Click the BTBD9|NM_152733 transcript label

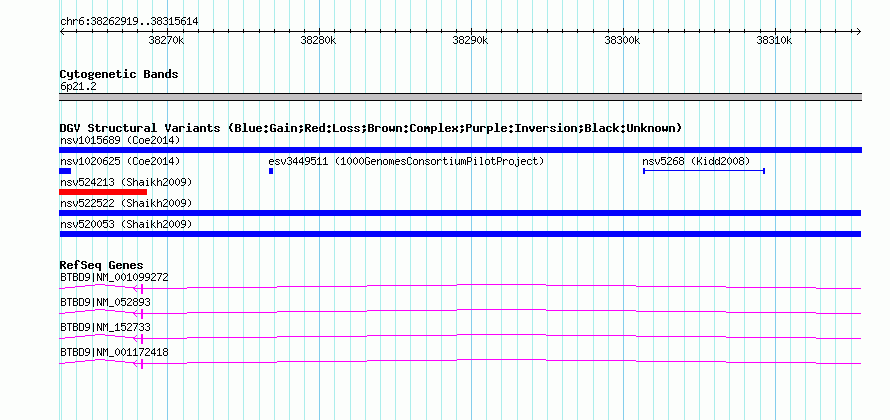tap(105, 327)
